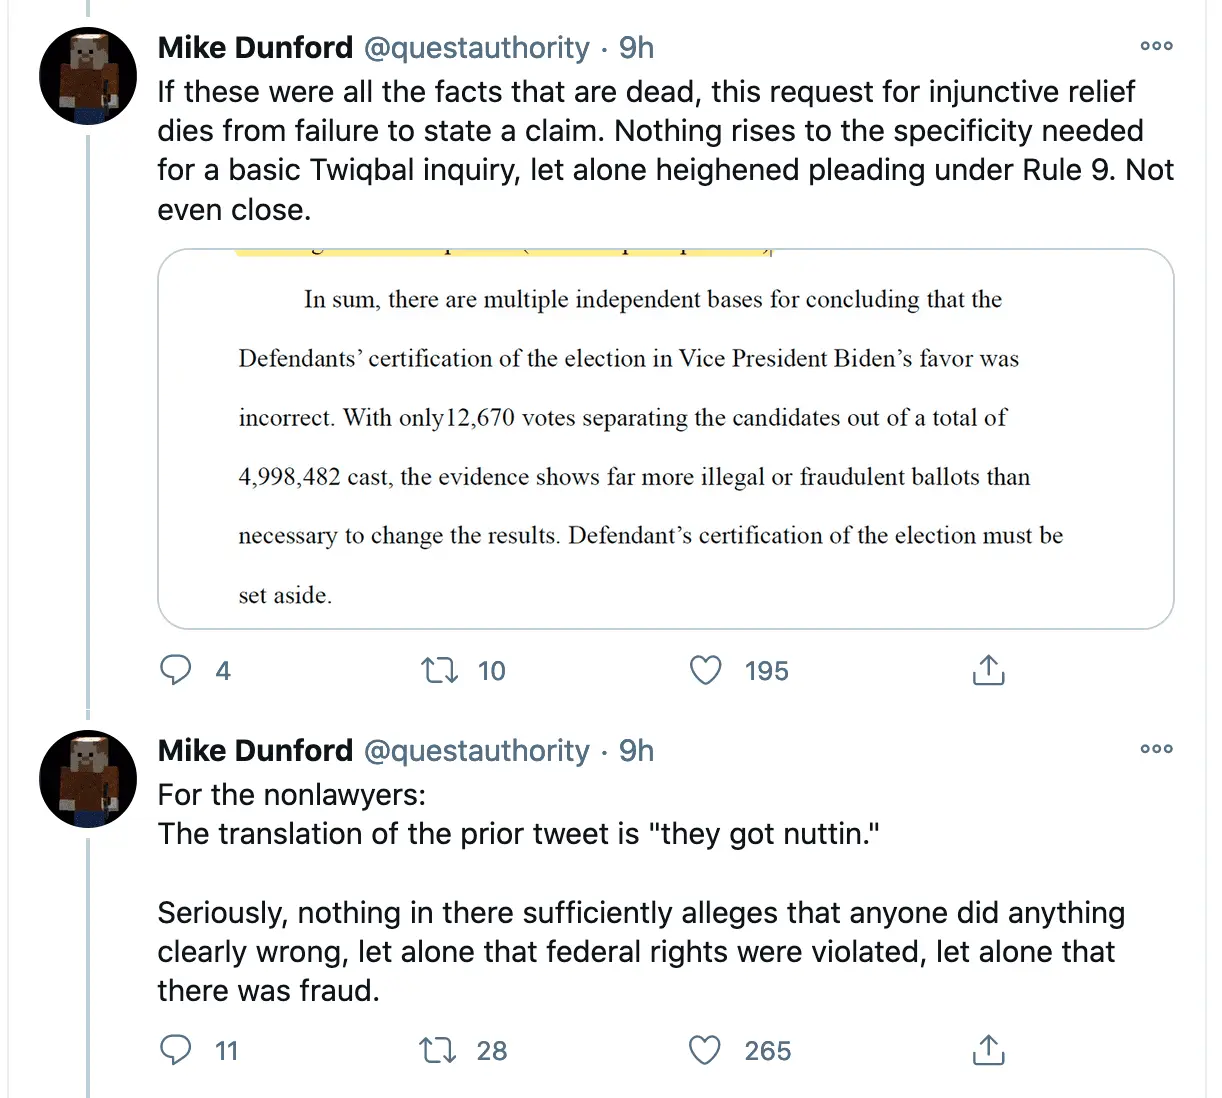Open Mike Dunford name in second tweet

point(255,751)
